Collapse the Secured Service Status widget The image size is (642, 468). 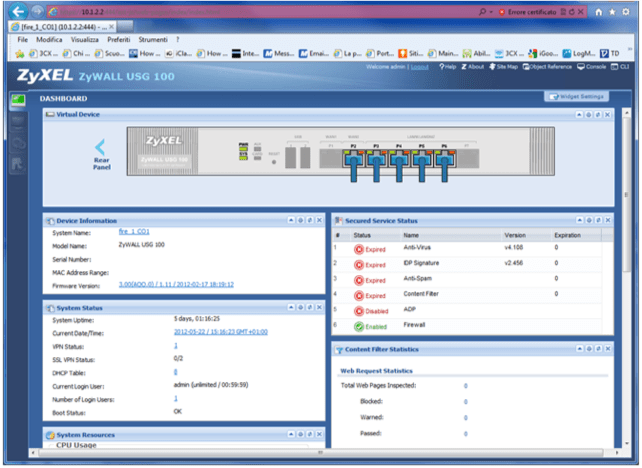click(x=579, y=220)
